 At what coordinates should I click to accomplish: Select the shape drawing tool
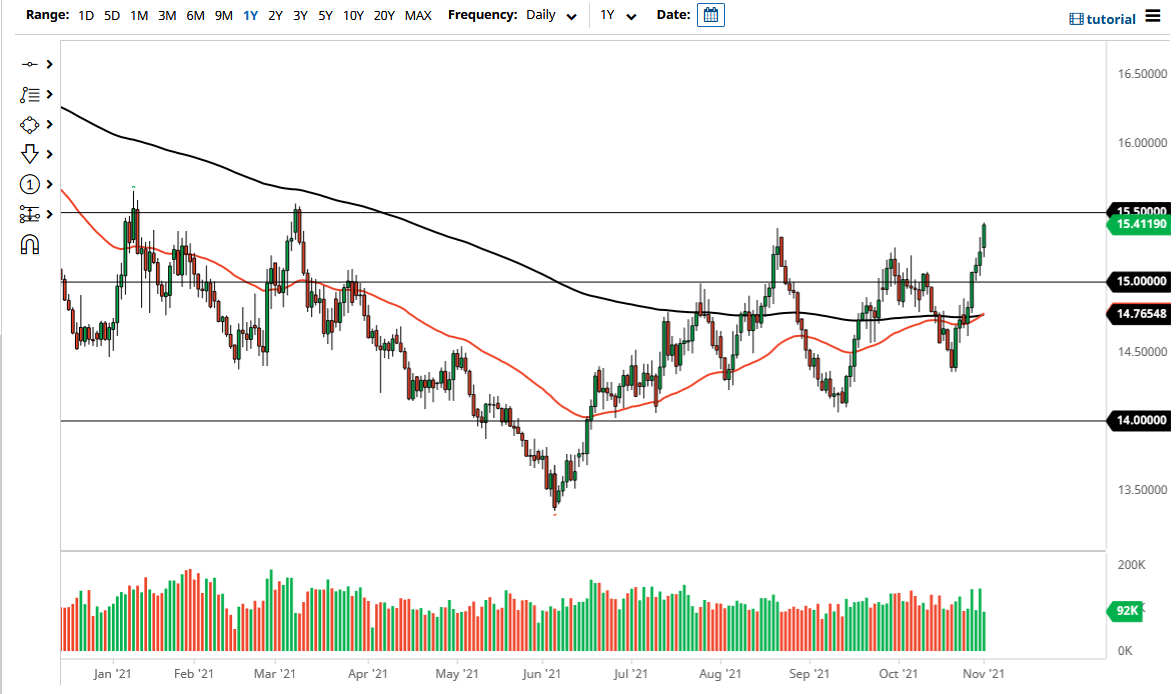(30, 124)
